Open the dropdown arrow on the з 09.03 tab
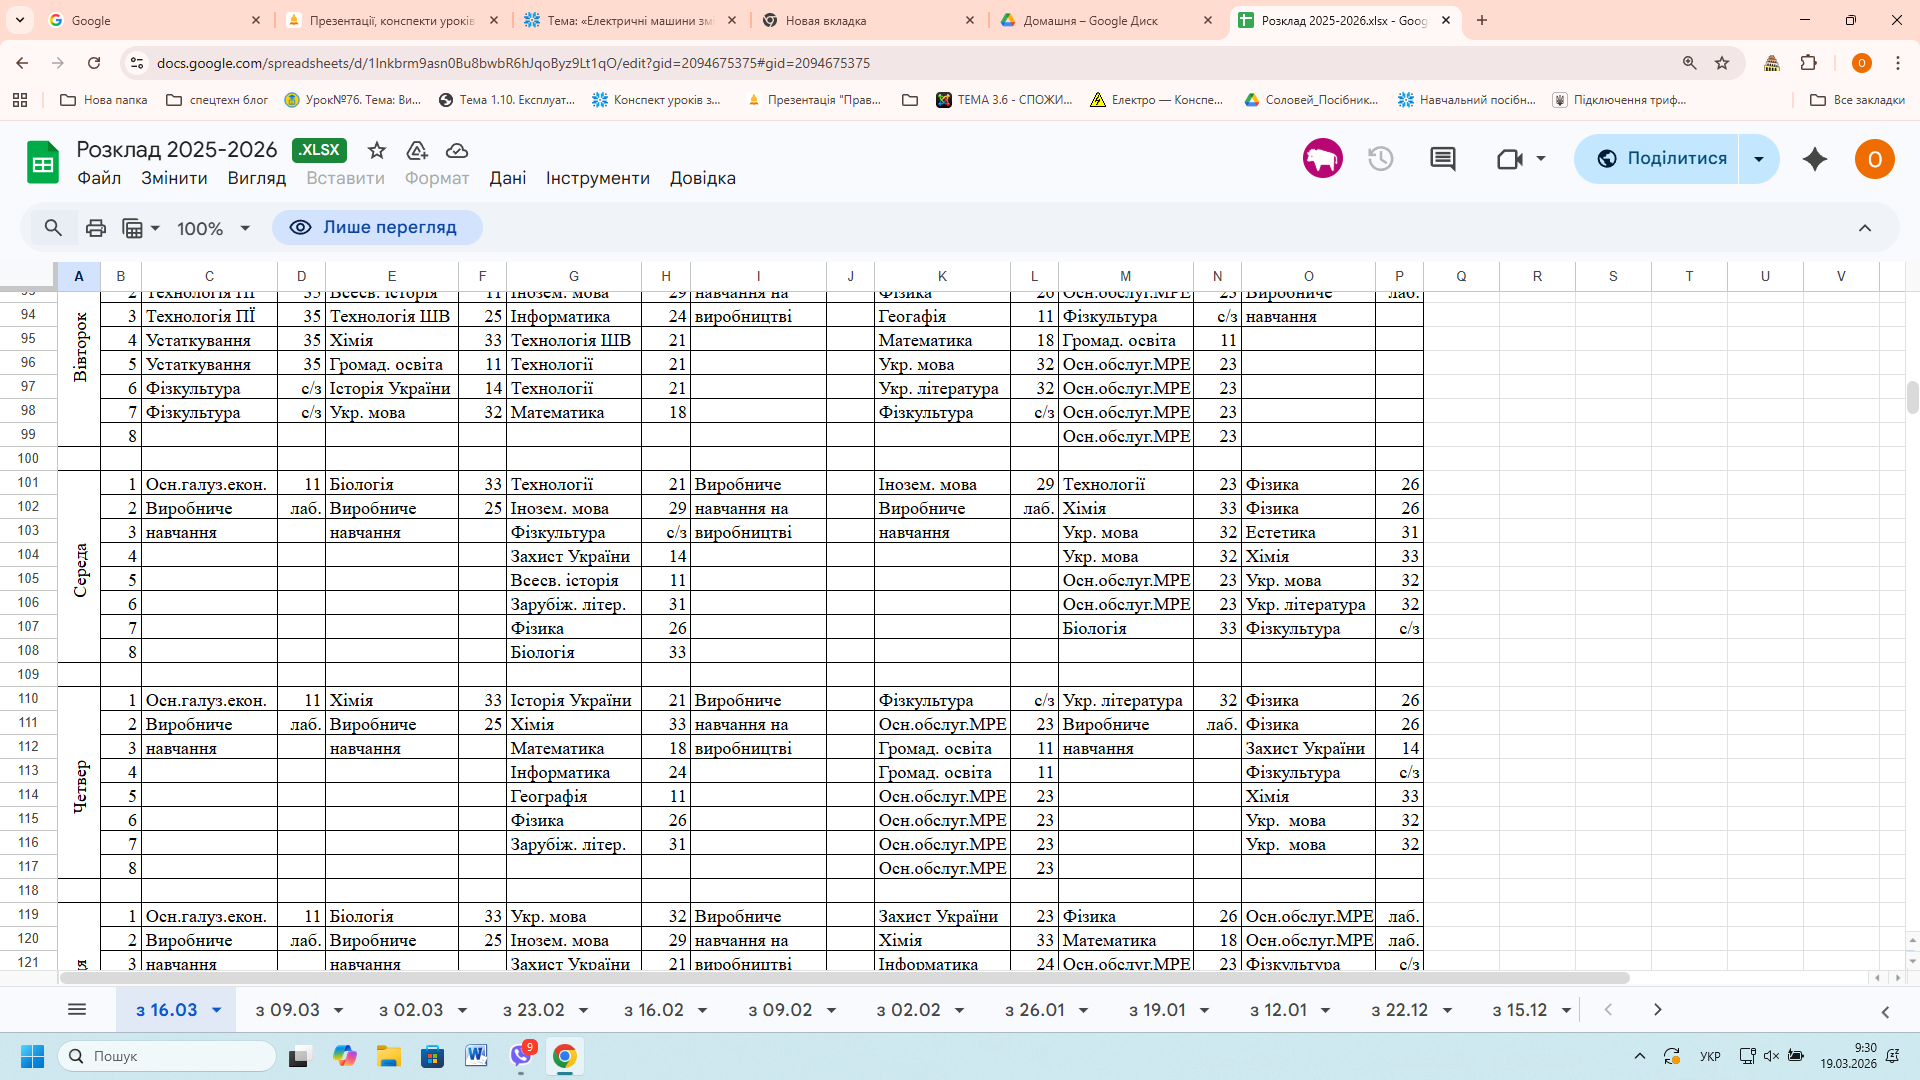 click(339, 1011)
